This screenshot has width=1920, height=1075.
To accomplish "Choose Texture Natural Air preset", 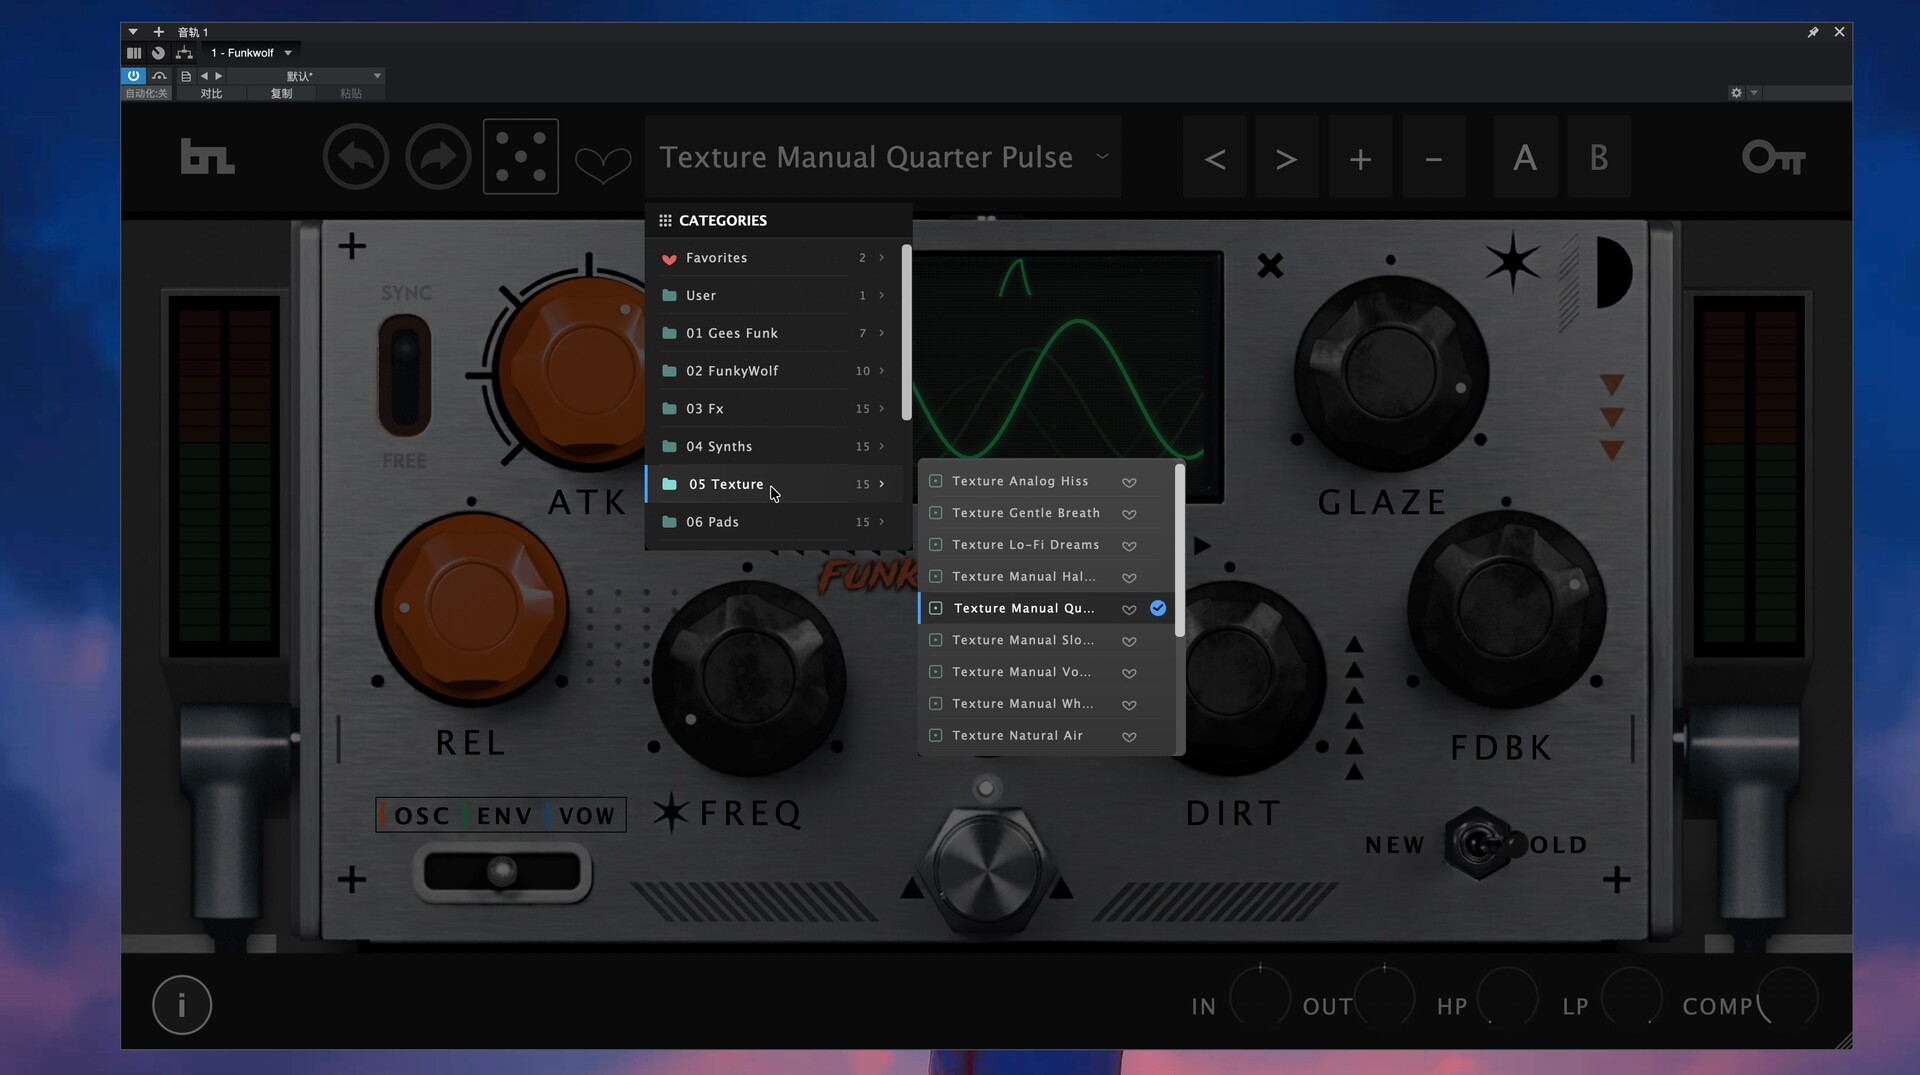I will (1017, 736).
